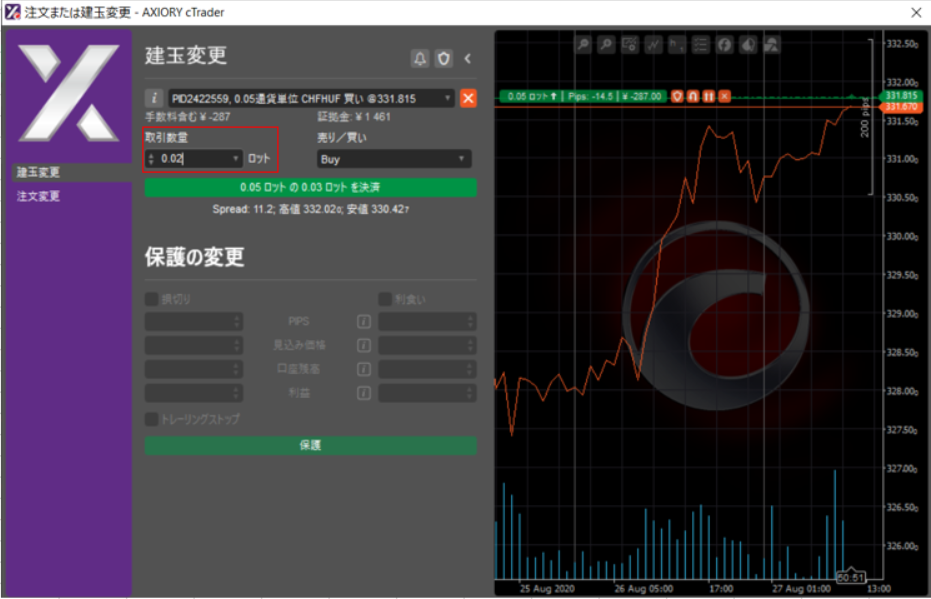Screen dimensions: 931x599
Task: Open the indicators f icon in chart toolbar
Action: pos(724,45)
